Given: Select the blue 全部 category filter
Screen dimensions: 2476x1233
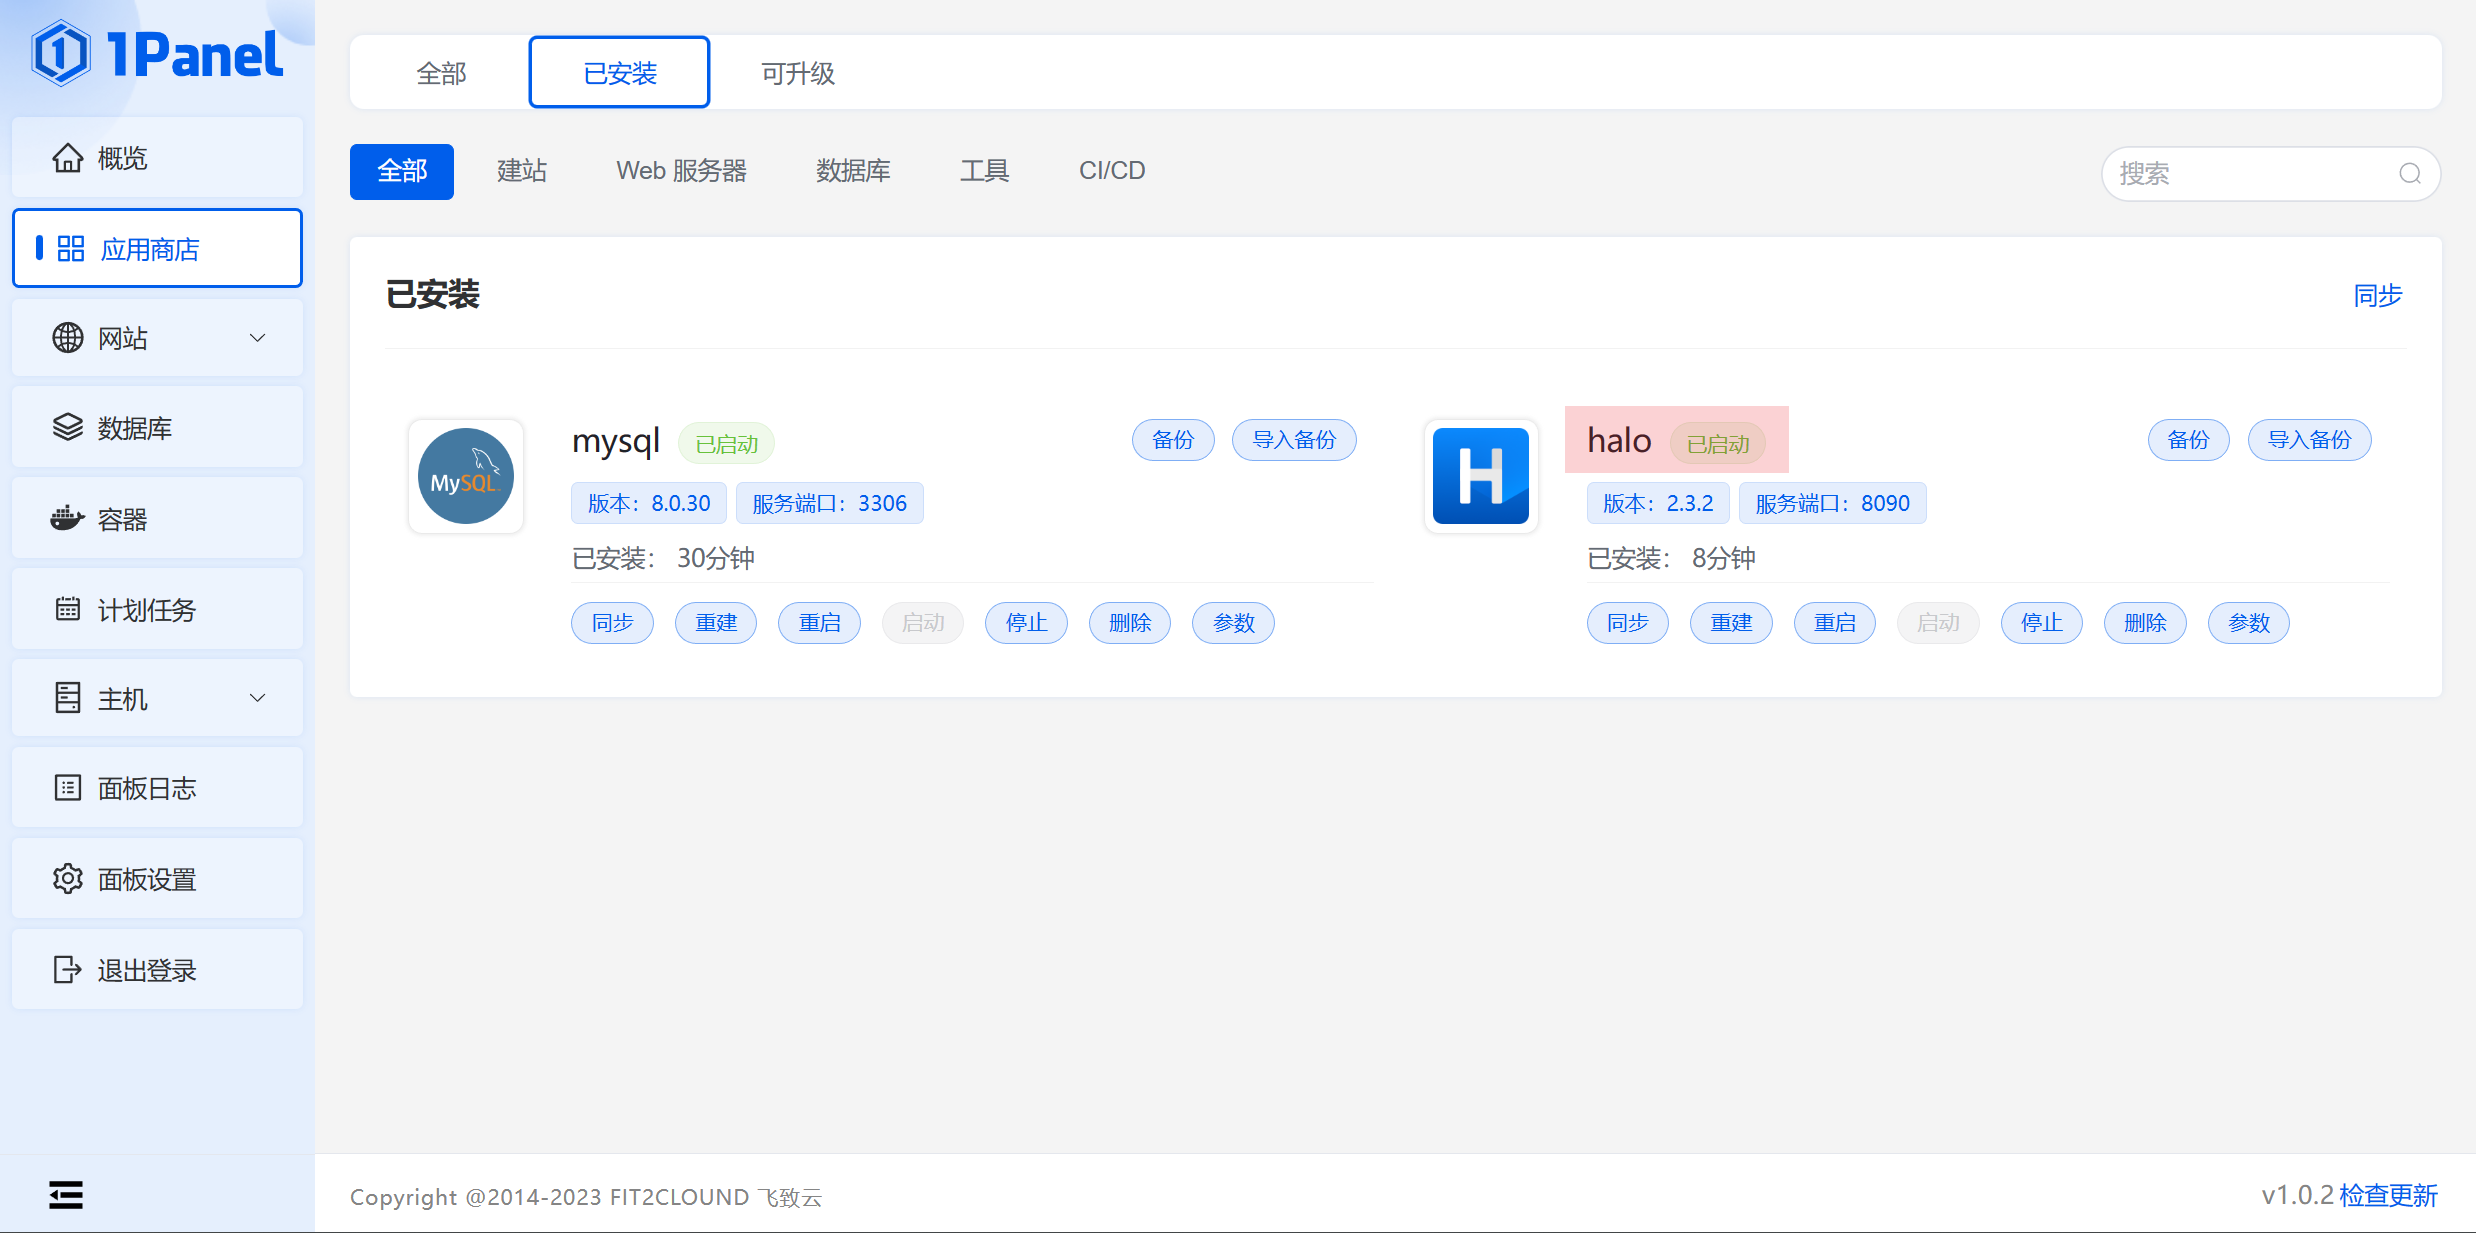Looking at the screenshot, I should pos(402,171).
